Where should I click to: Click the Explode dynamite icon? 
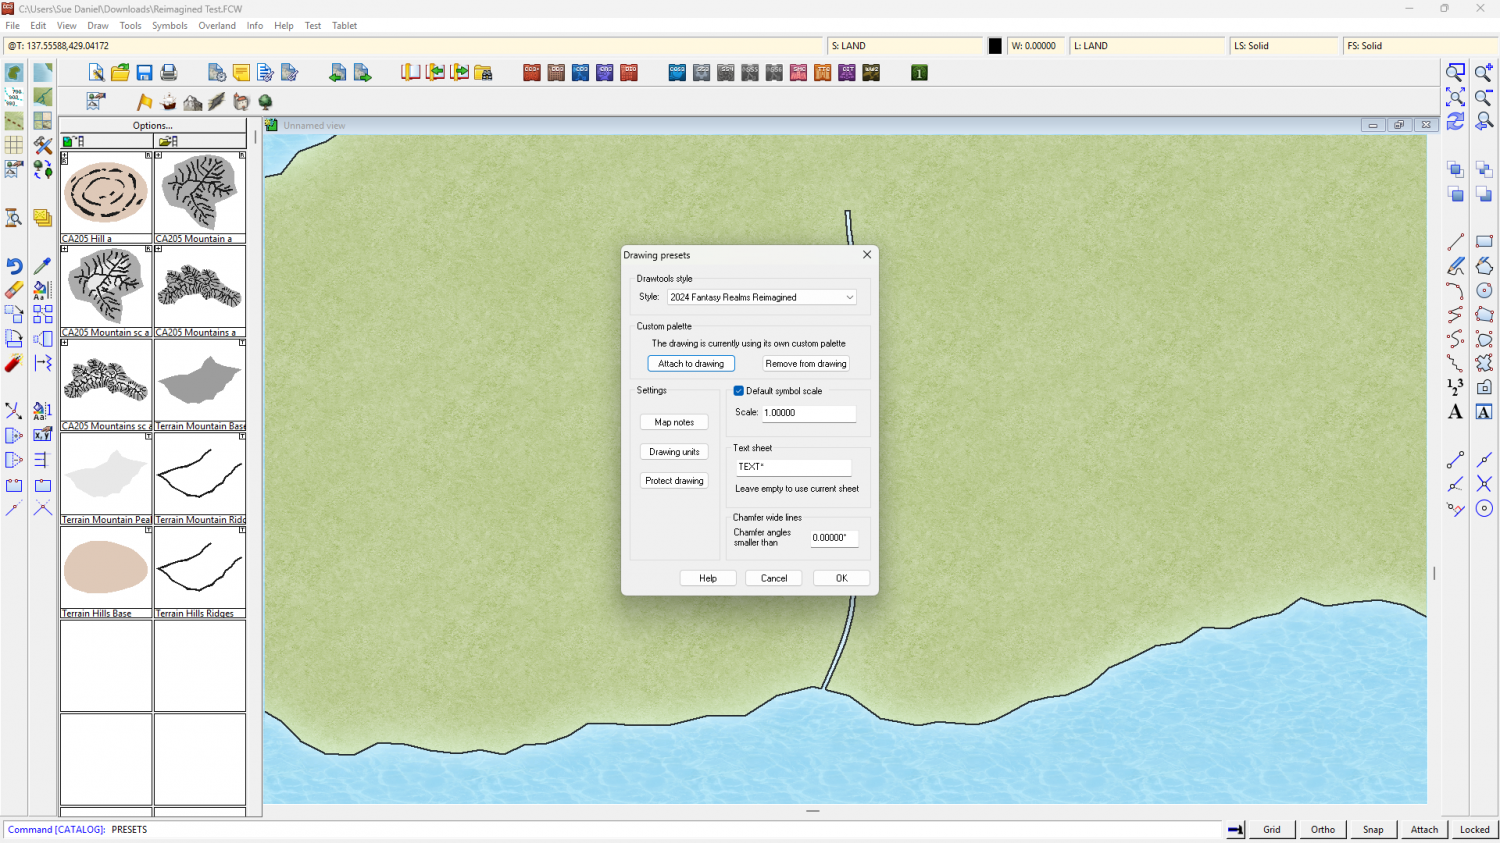tap(14, 363)
